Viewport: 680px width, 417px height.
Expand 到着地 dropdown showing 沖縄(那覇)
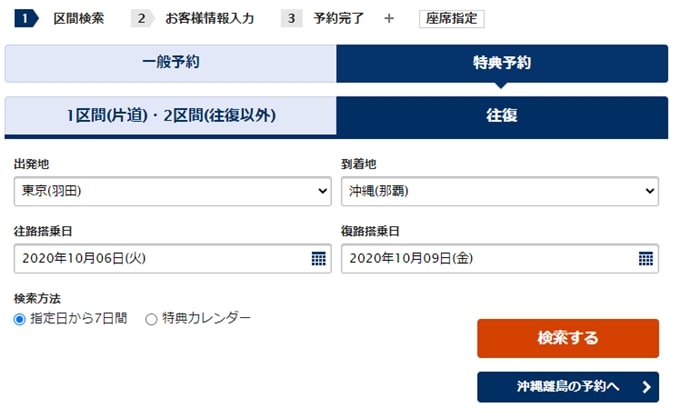pyautogui.click(x=500, y=191)
